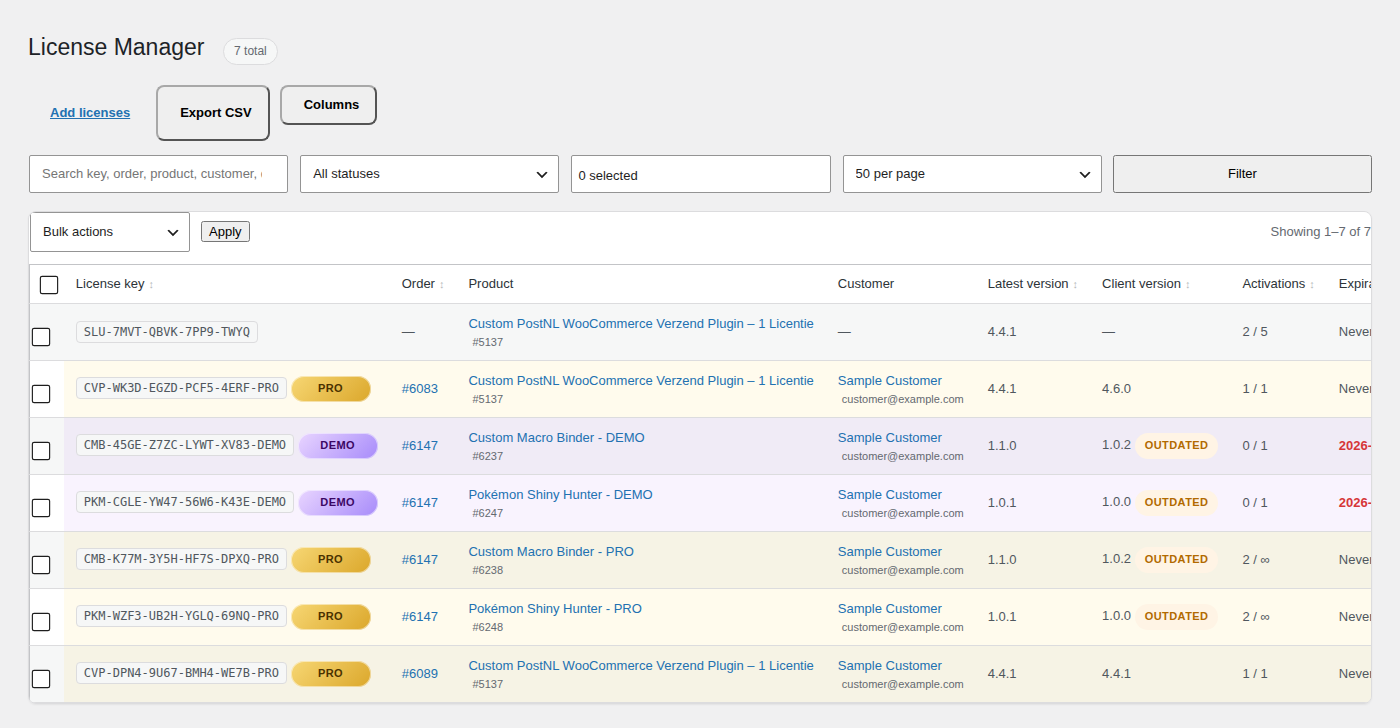
Task: Check the PKM-WZF3-UB2H-YGLQ-69NQ-PRO row checkbox
Action: point(41,622)
